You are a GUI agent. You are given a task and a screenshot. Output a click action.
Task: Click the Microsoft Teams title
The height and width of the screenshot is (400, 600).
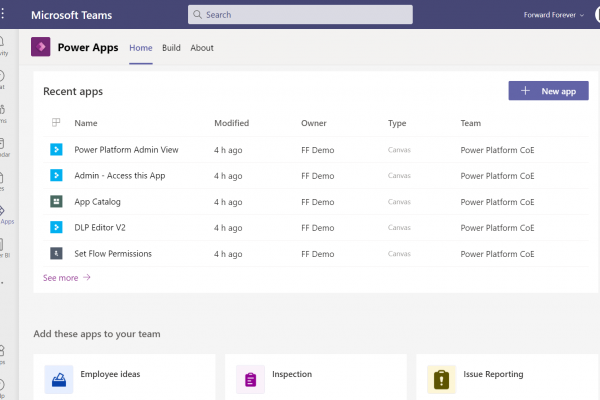72,15
